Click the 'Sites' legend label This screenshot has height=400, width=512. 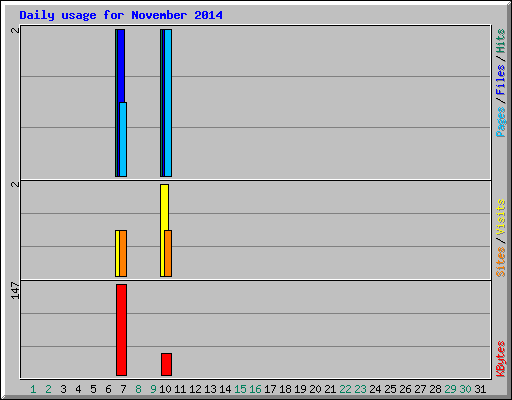[501, 262]
